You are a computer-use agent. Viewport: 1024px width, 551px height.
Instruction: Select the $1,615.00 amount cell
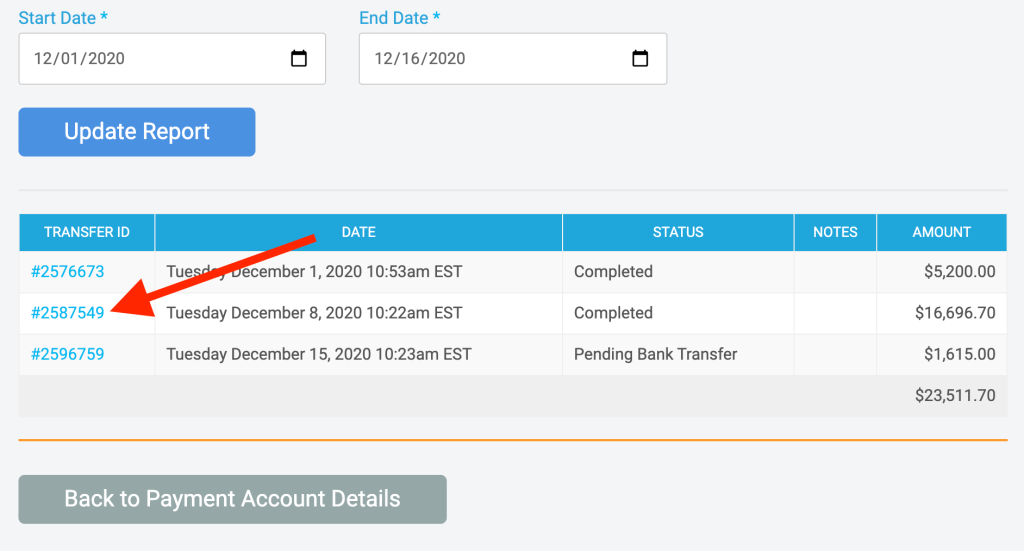tap(942, 354)
